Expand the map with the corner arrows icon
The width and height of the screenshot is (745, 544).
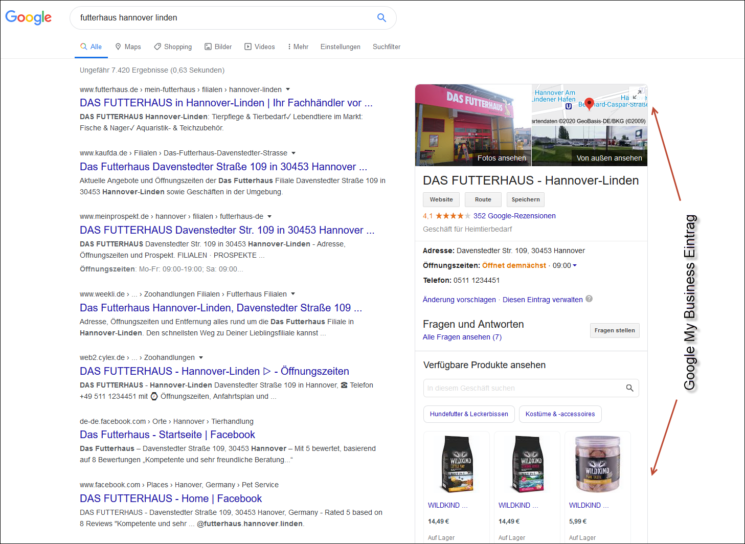pyautogui.click(x=638, y=94)
